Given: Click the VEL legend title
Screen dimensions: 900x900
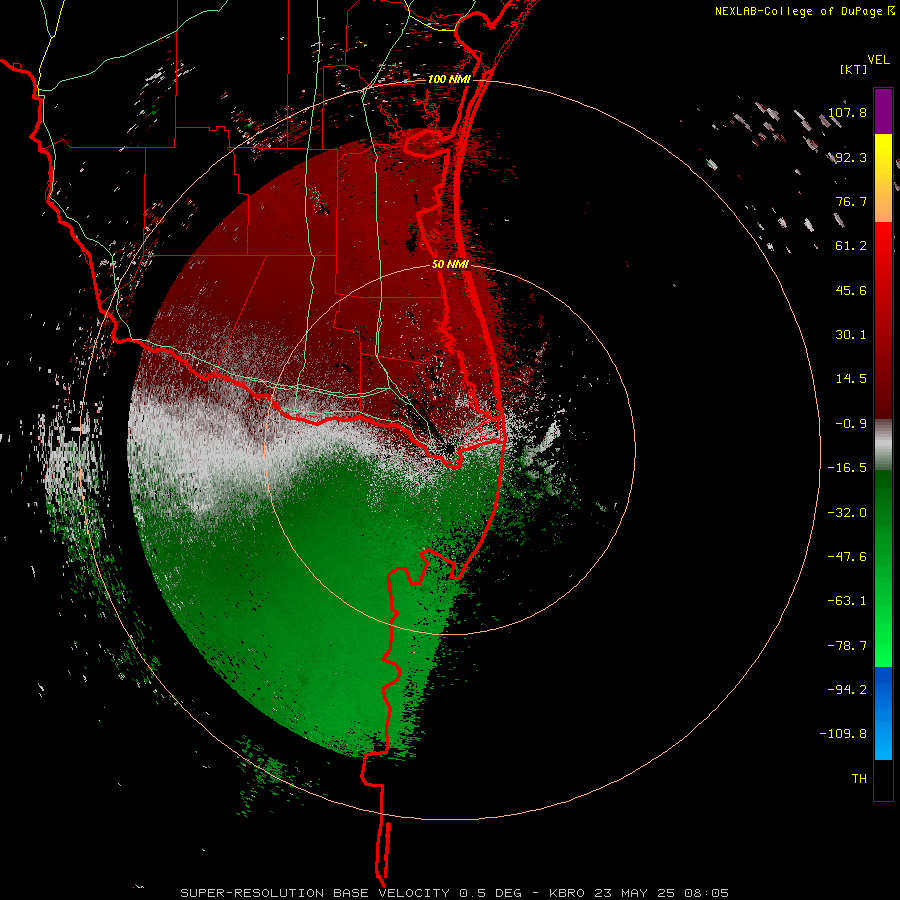Looking at the screenshot, I should [878, 60].
